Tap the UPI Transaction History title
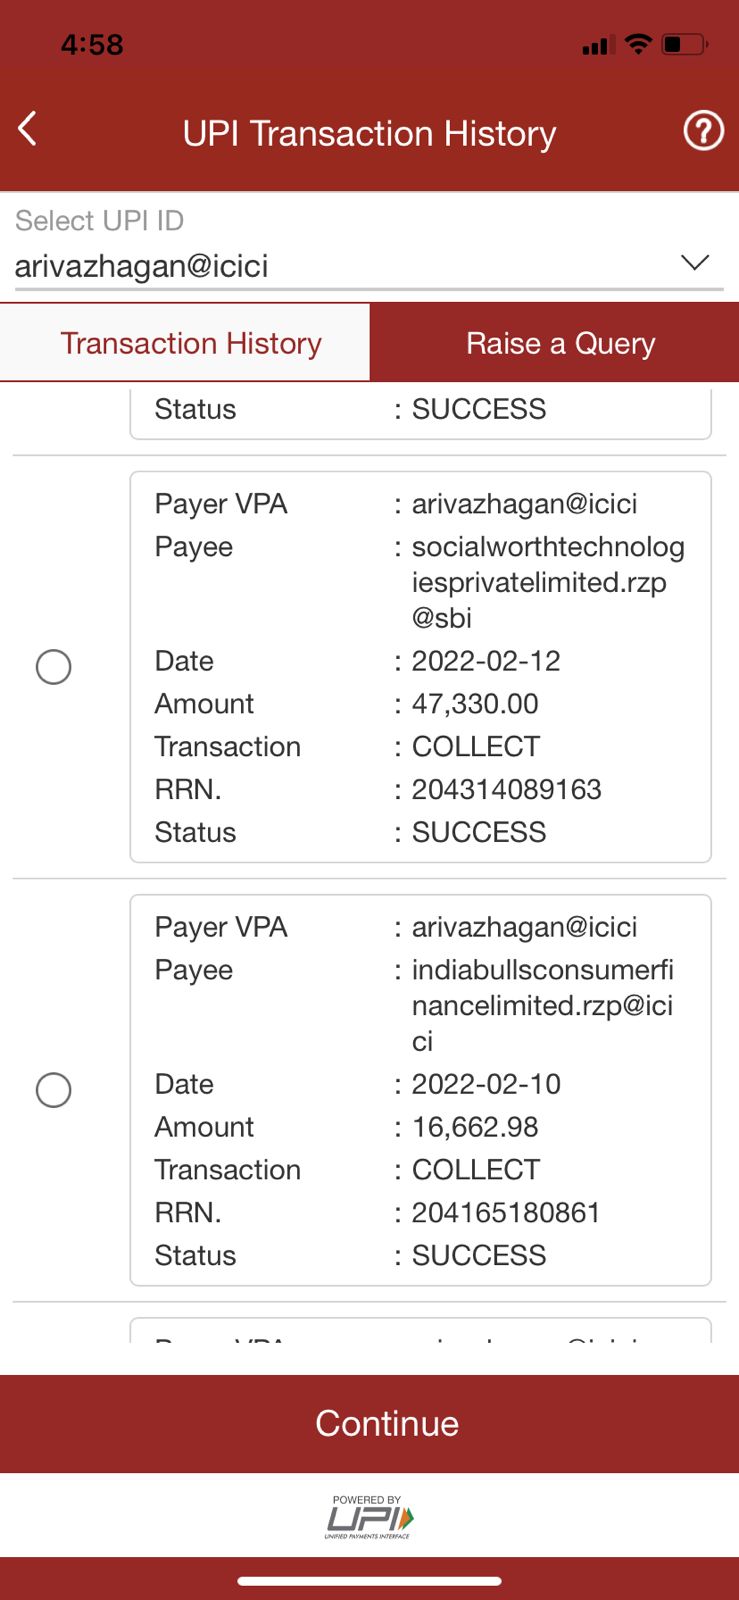Viewport: 739px width, 1600px height. tap(369, 133)
